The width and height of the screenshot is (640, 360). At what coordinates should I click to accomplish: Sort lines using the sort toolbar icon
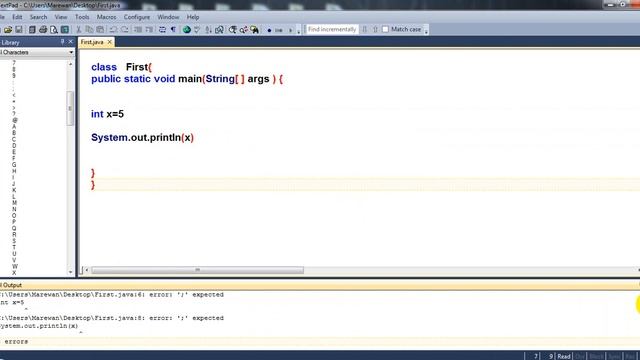[208, 29]
